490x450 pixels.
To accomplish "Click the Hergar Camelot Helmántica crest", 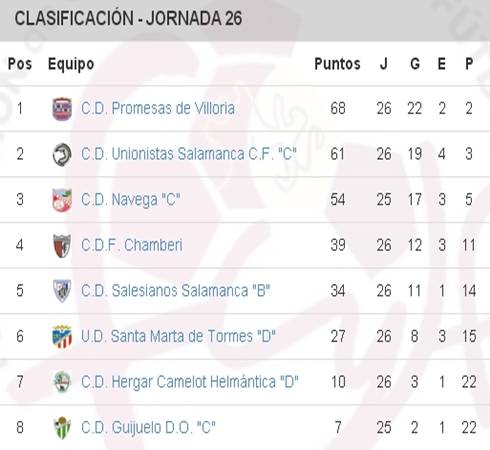I will point(62,382).
